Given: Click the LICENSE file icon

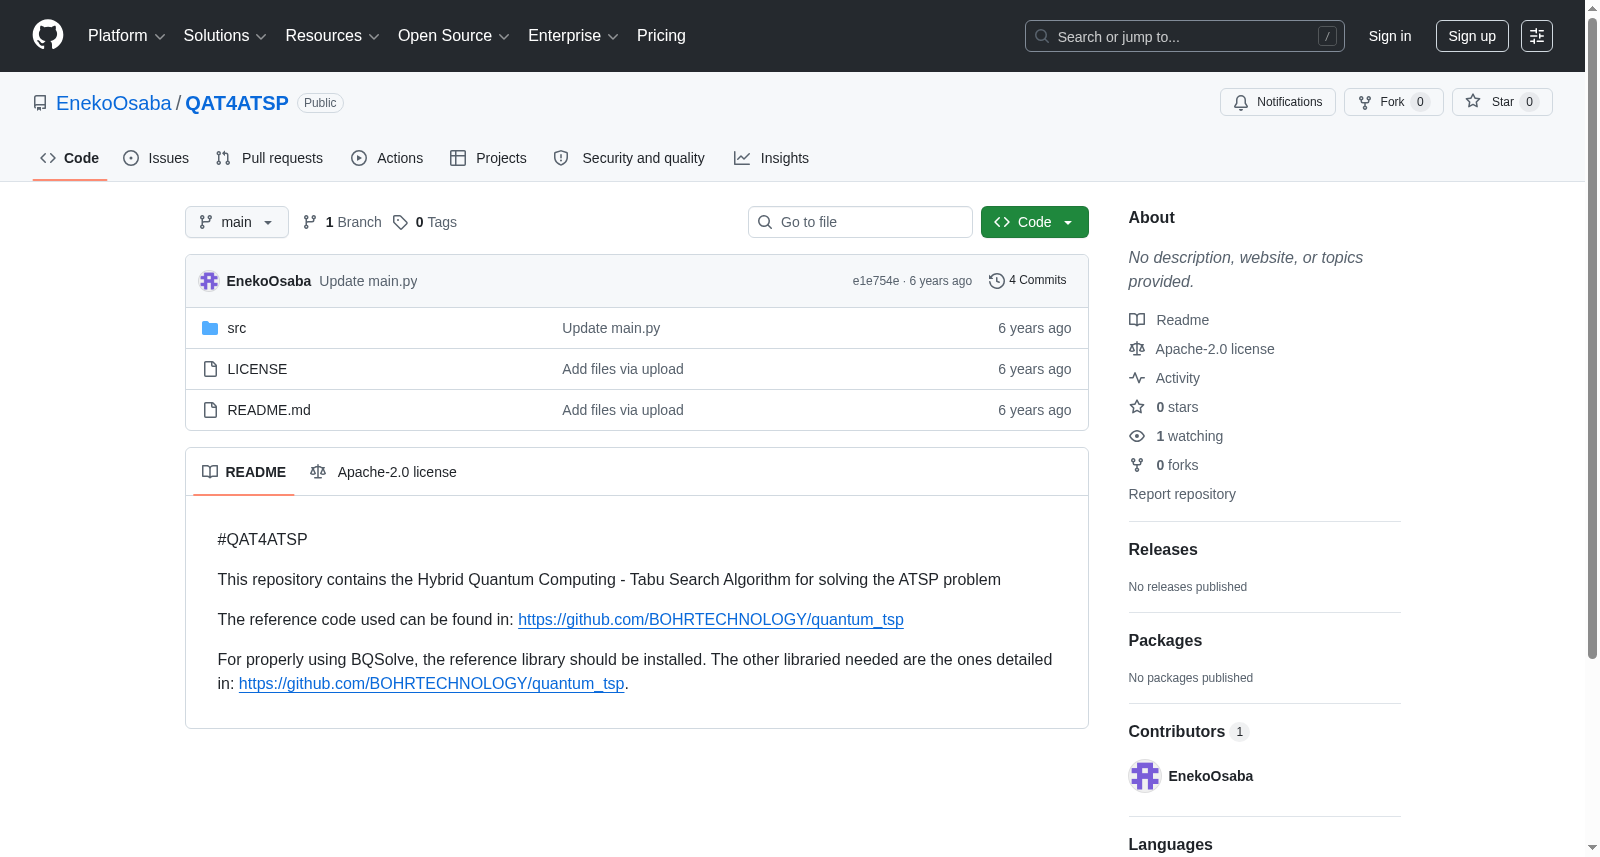Looking at the screenshot, I should [x=210, y=369].
